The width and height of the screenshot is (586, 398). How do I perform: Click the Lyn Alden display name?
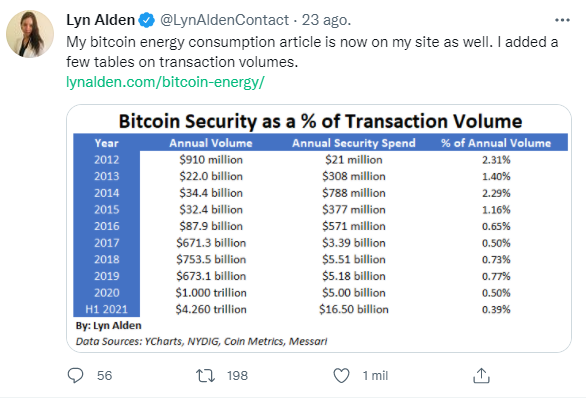pyautogui.click(x=101, y=20)
